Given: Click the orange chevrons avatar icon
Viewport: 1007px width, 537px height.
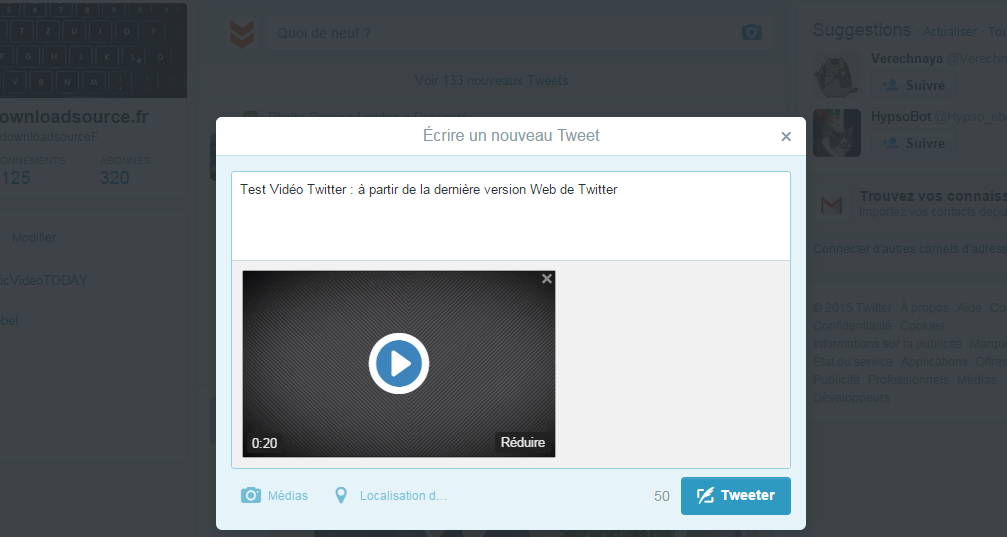Looking at the screenshot, I should tap(241, 33).
